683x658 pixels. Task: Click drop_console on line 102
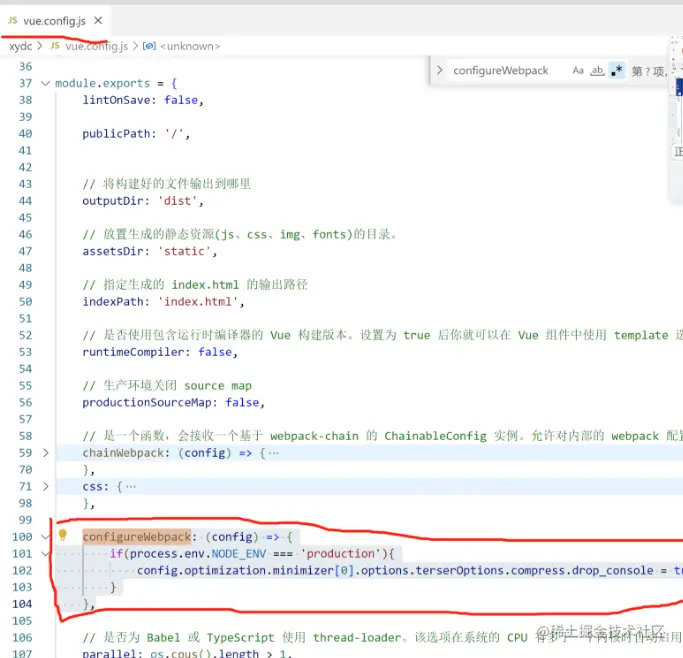tap(612, 570)
